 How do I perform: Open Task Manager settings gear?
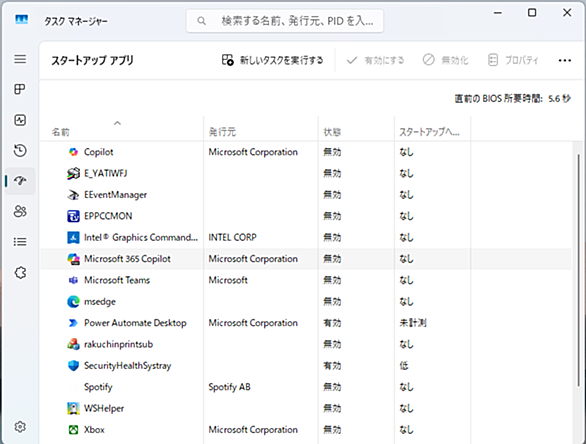coord(20,426)
